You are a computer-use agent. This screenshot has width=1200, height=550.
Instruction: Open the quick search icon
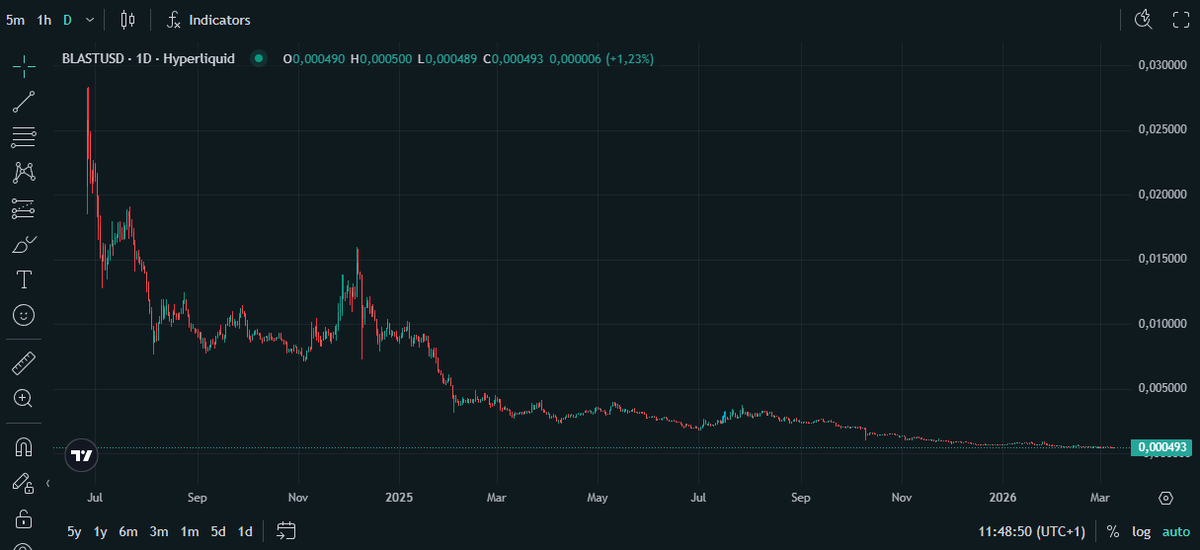pos(1144,19)
